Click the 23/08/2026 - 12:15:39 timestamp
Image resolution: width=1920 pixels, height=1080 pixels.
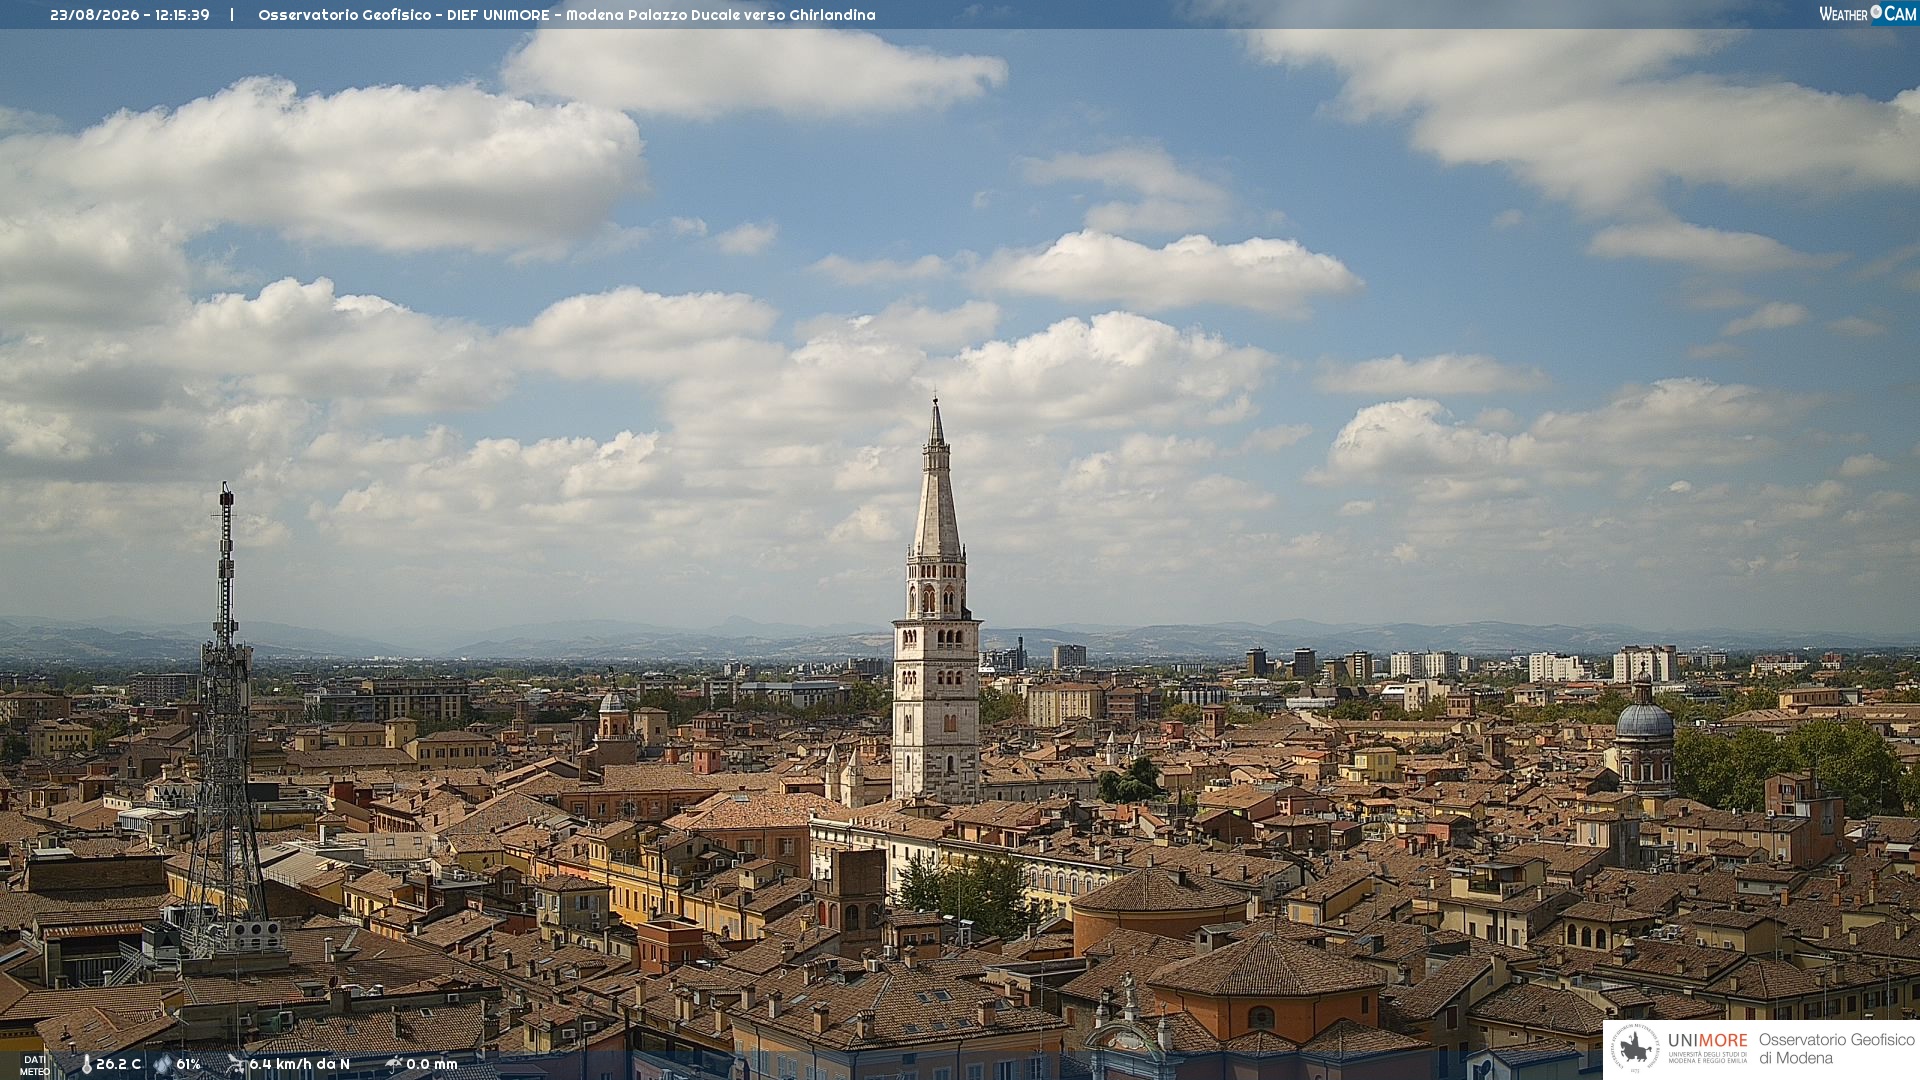(130, 15)
